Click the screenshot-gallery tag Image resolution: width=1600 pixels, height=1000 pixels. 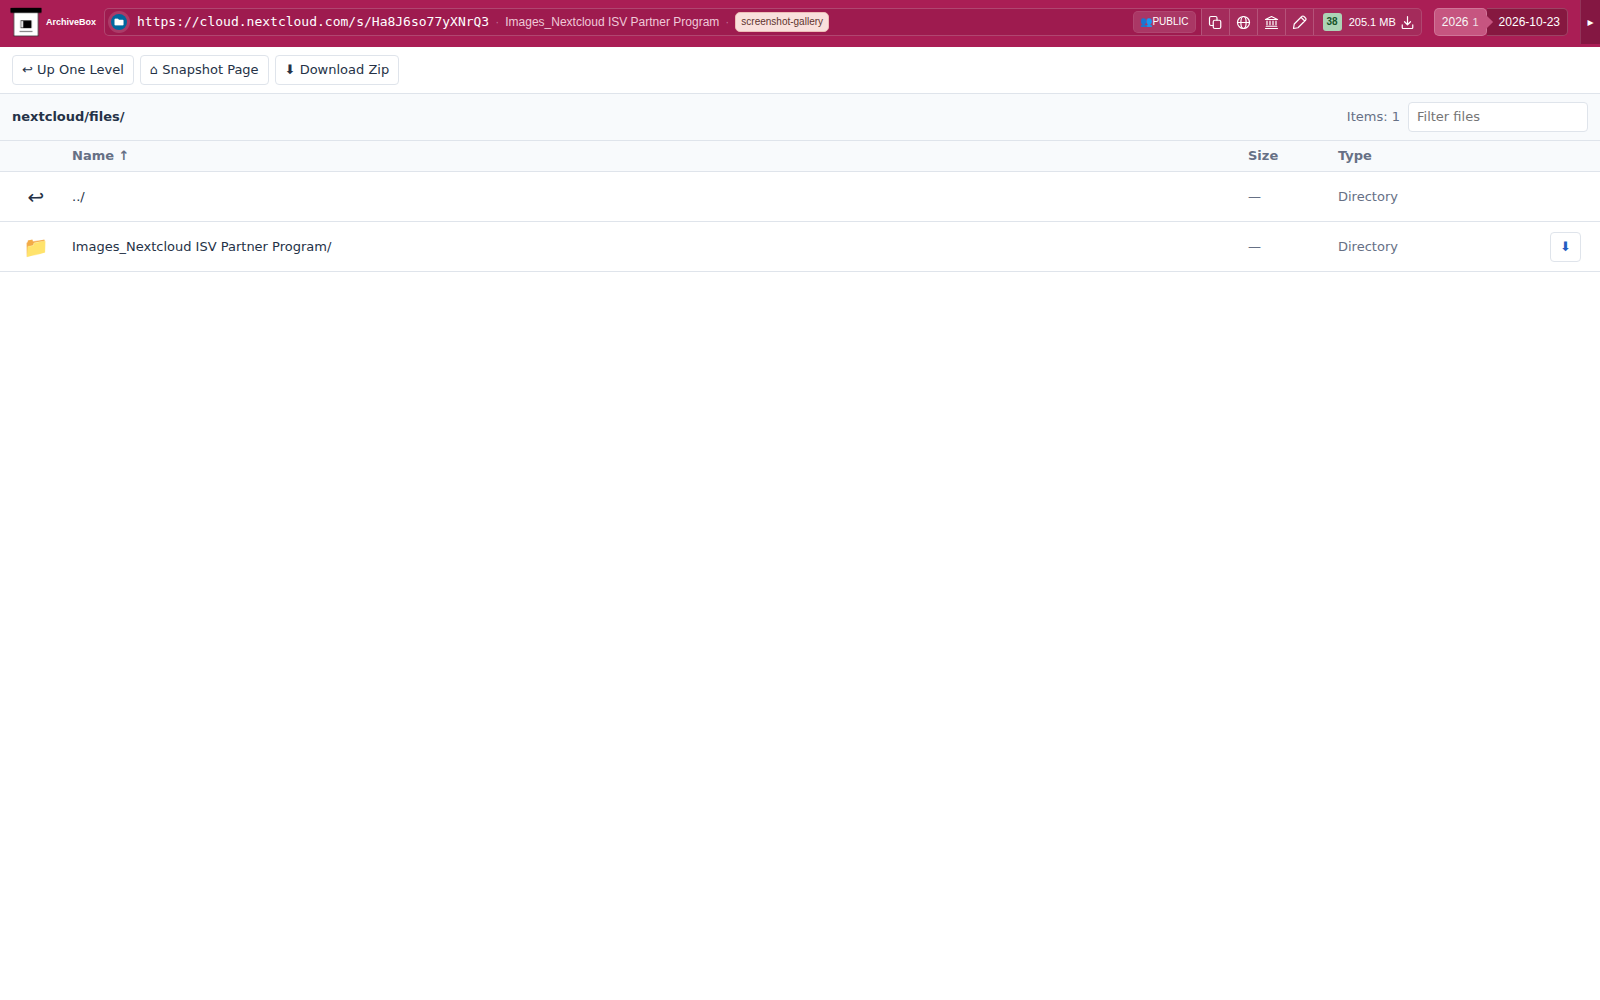point(782,22)
